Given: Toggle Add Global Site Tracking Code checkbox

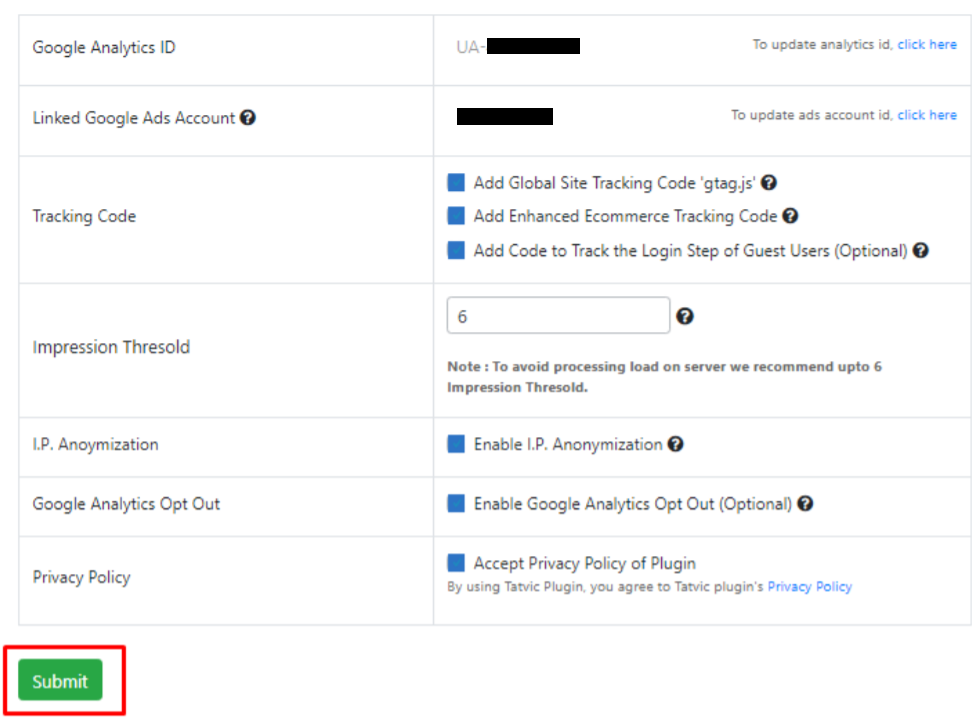Looking at the screenshot, I should [456, 183].
